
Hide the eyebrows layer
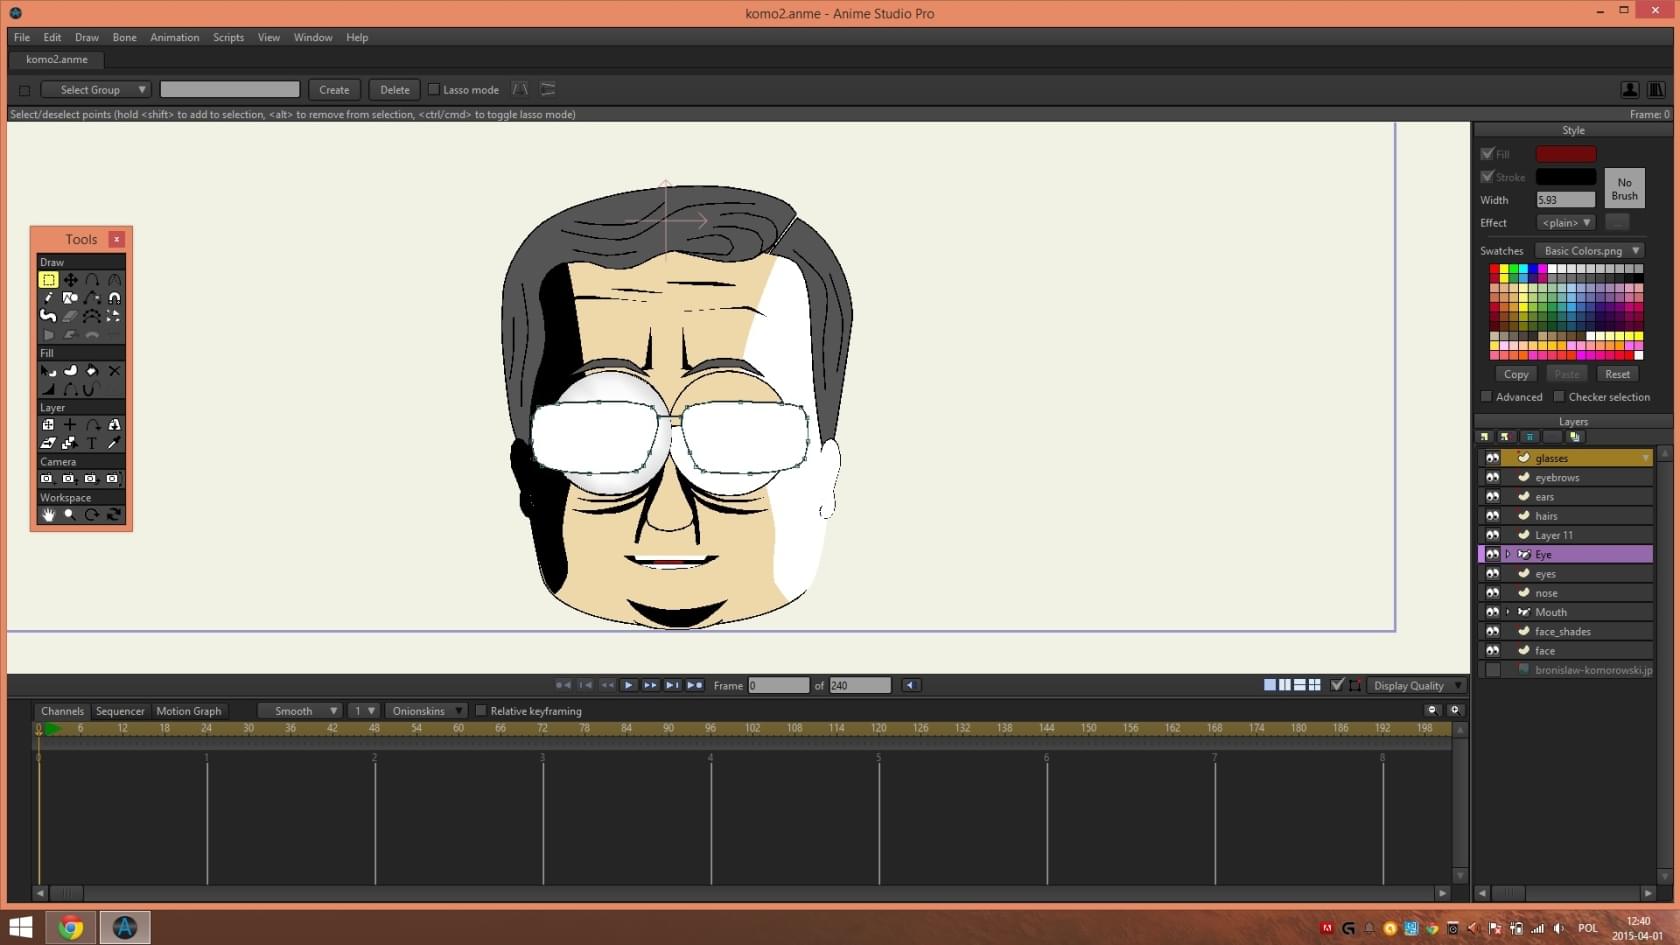1492,478
